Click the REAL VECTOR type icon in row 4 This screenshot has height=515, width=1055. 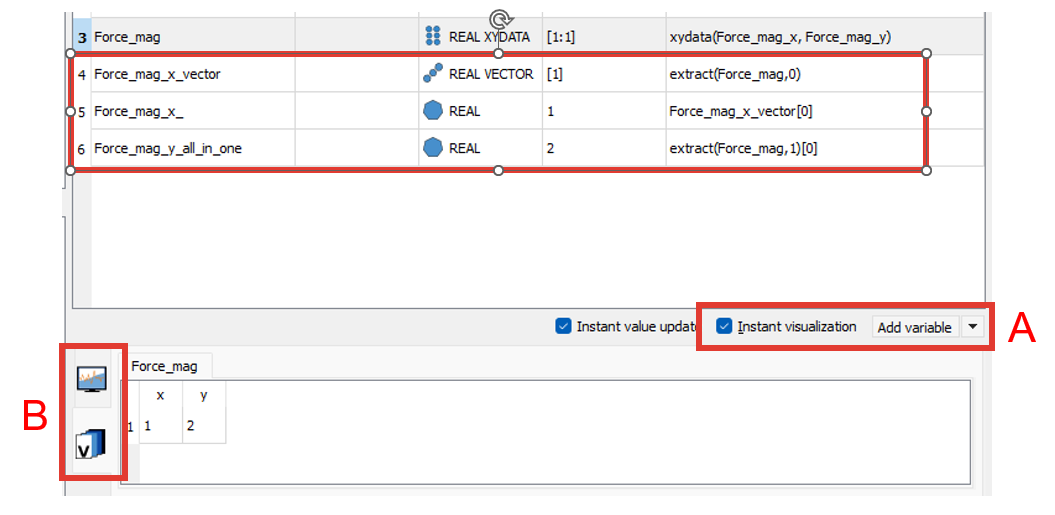(433, 73)
